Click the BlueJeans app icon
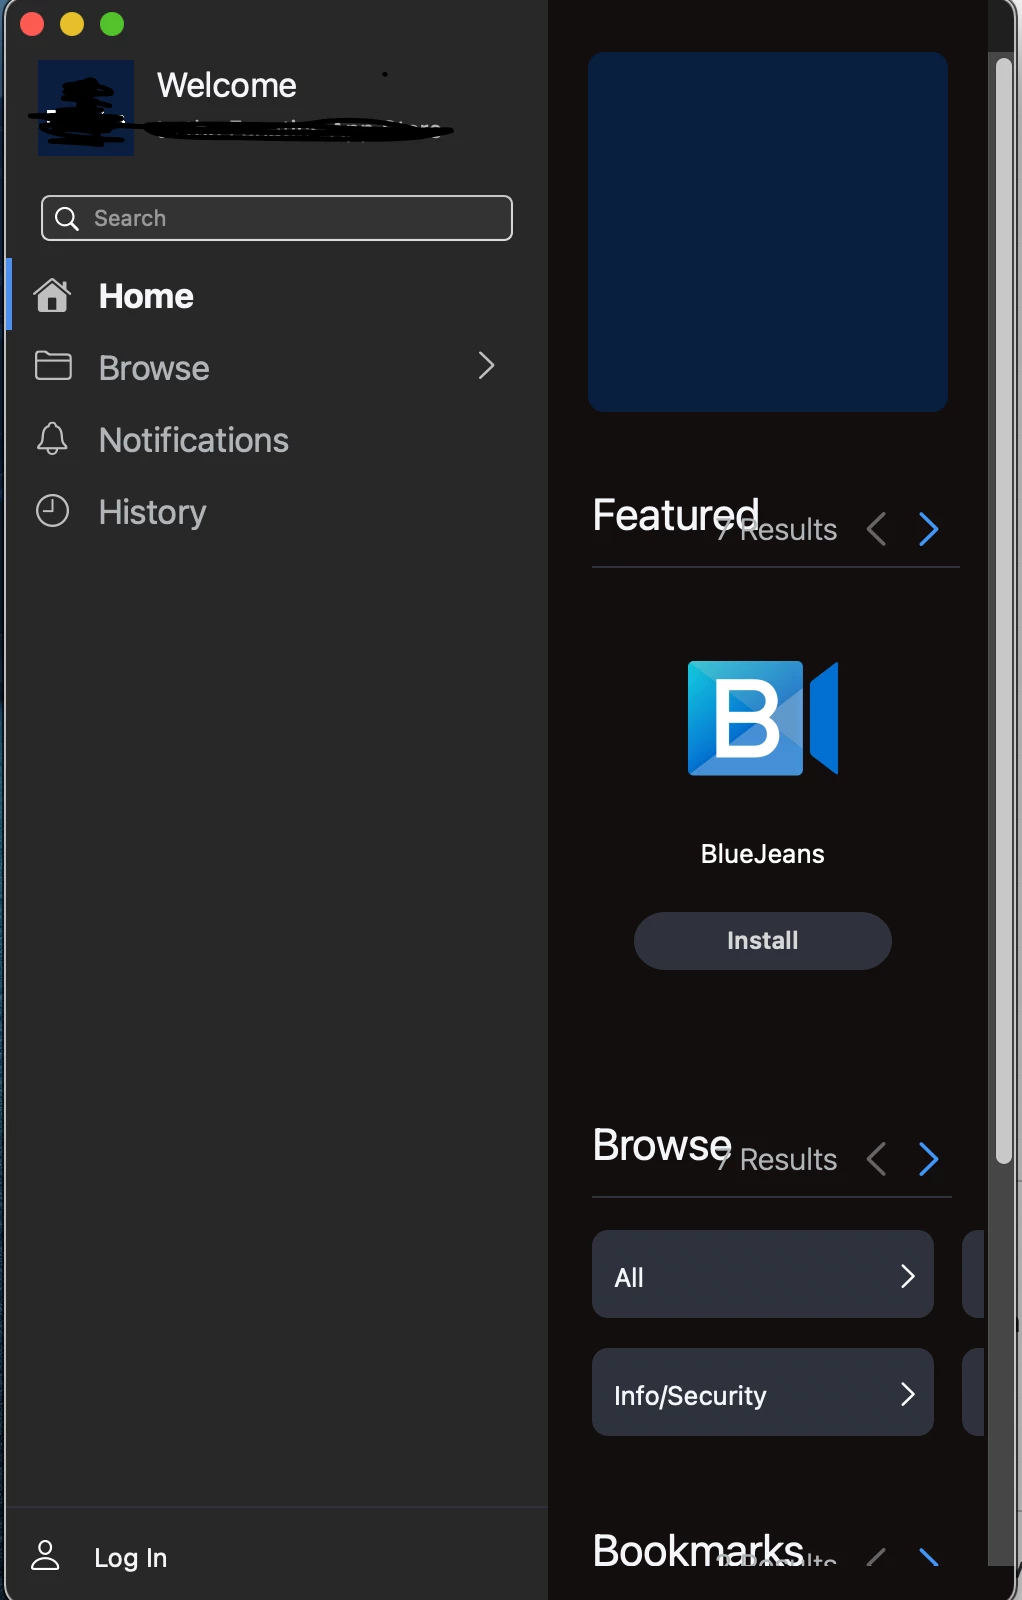This screenshot has width=1022, height=1600. click(x=763, y=718)
